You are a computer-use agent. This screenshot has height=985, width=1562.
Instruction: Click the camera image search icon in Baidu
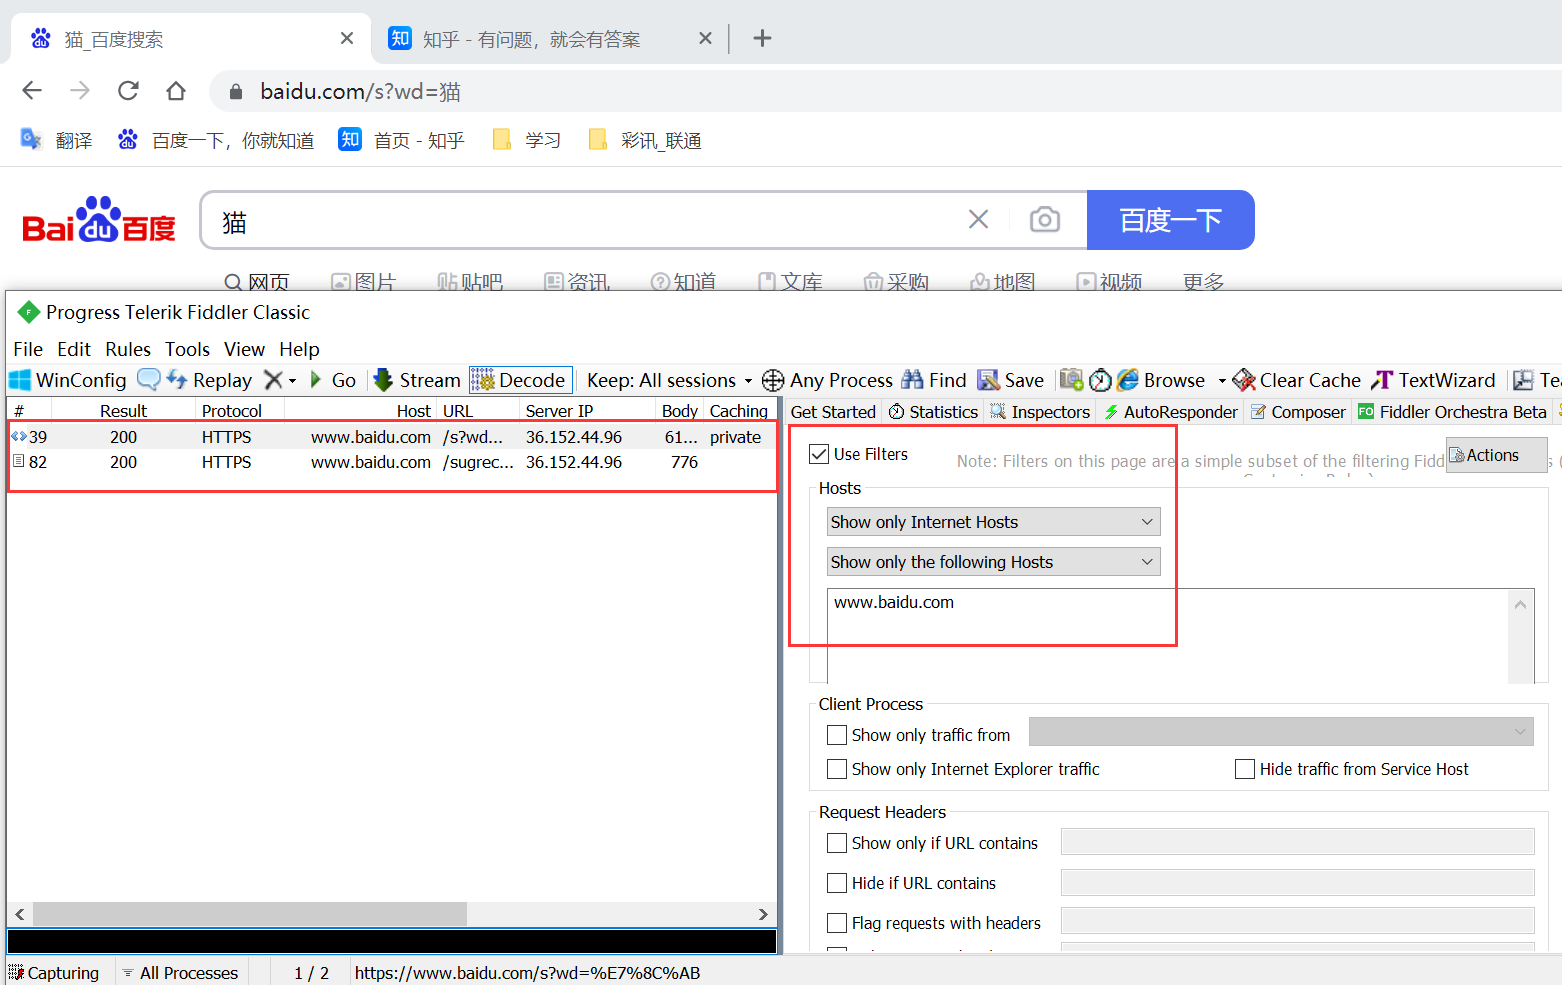coord(1045,220)
